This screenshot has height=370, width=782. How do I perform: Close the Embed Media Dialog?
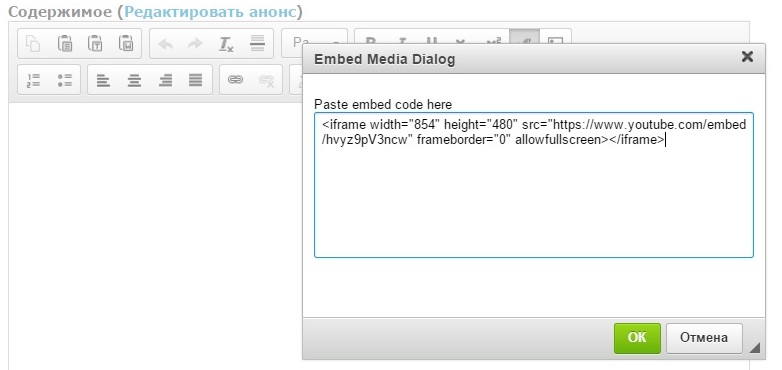[x=747, y=57]
